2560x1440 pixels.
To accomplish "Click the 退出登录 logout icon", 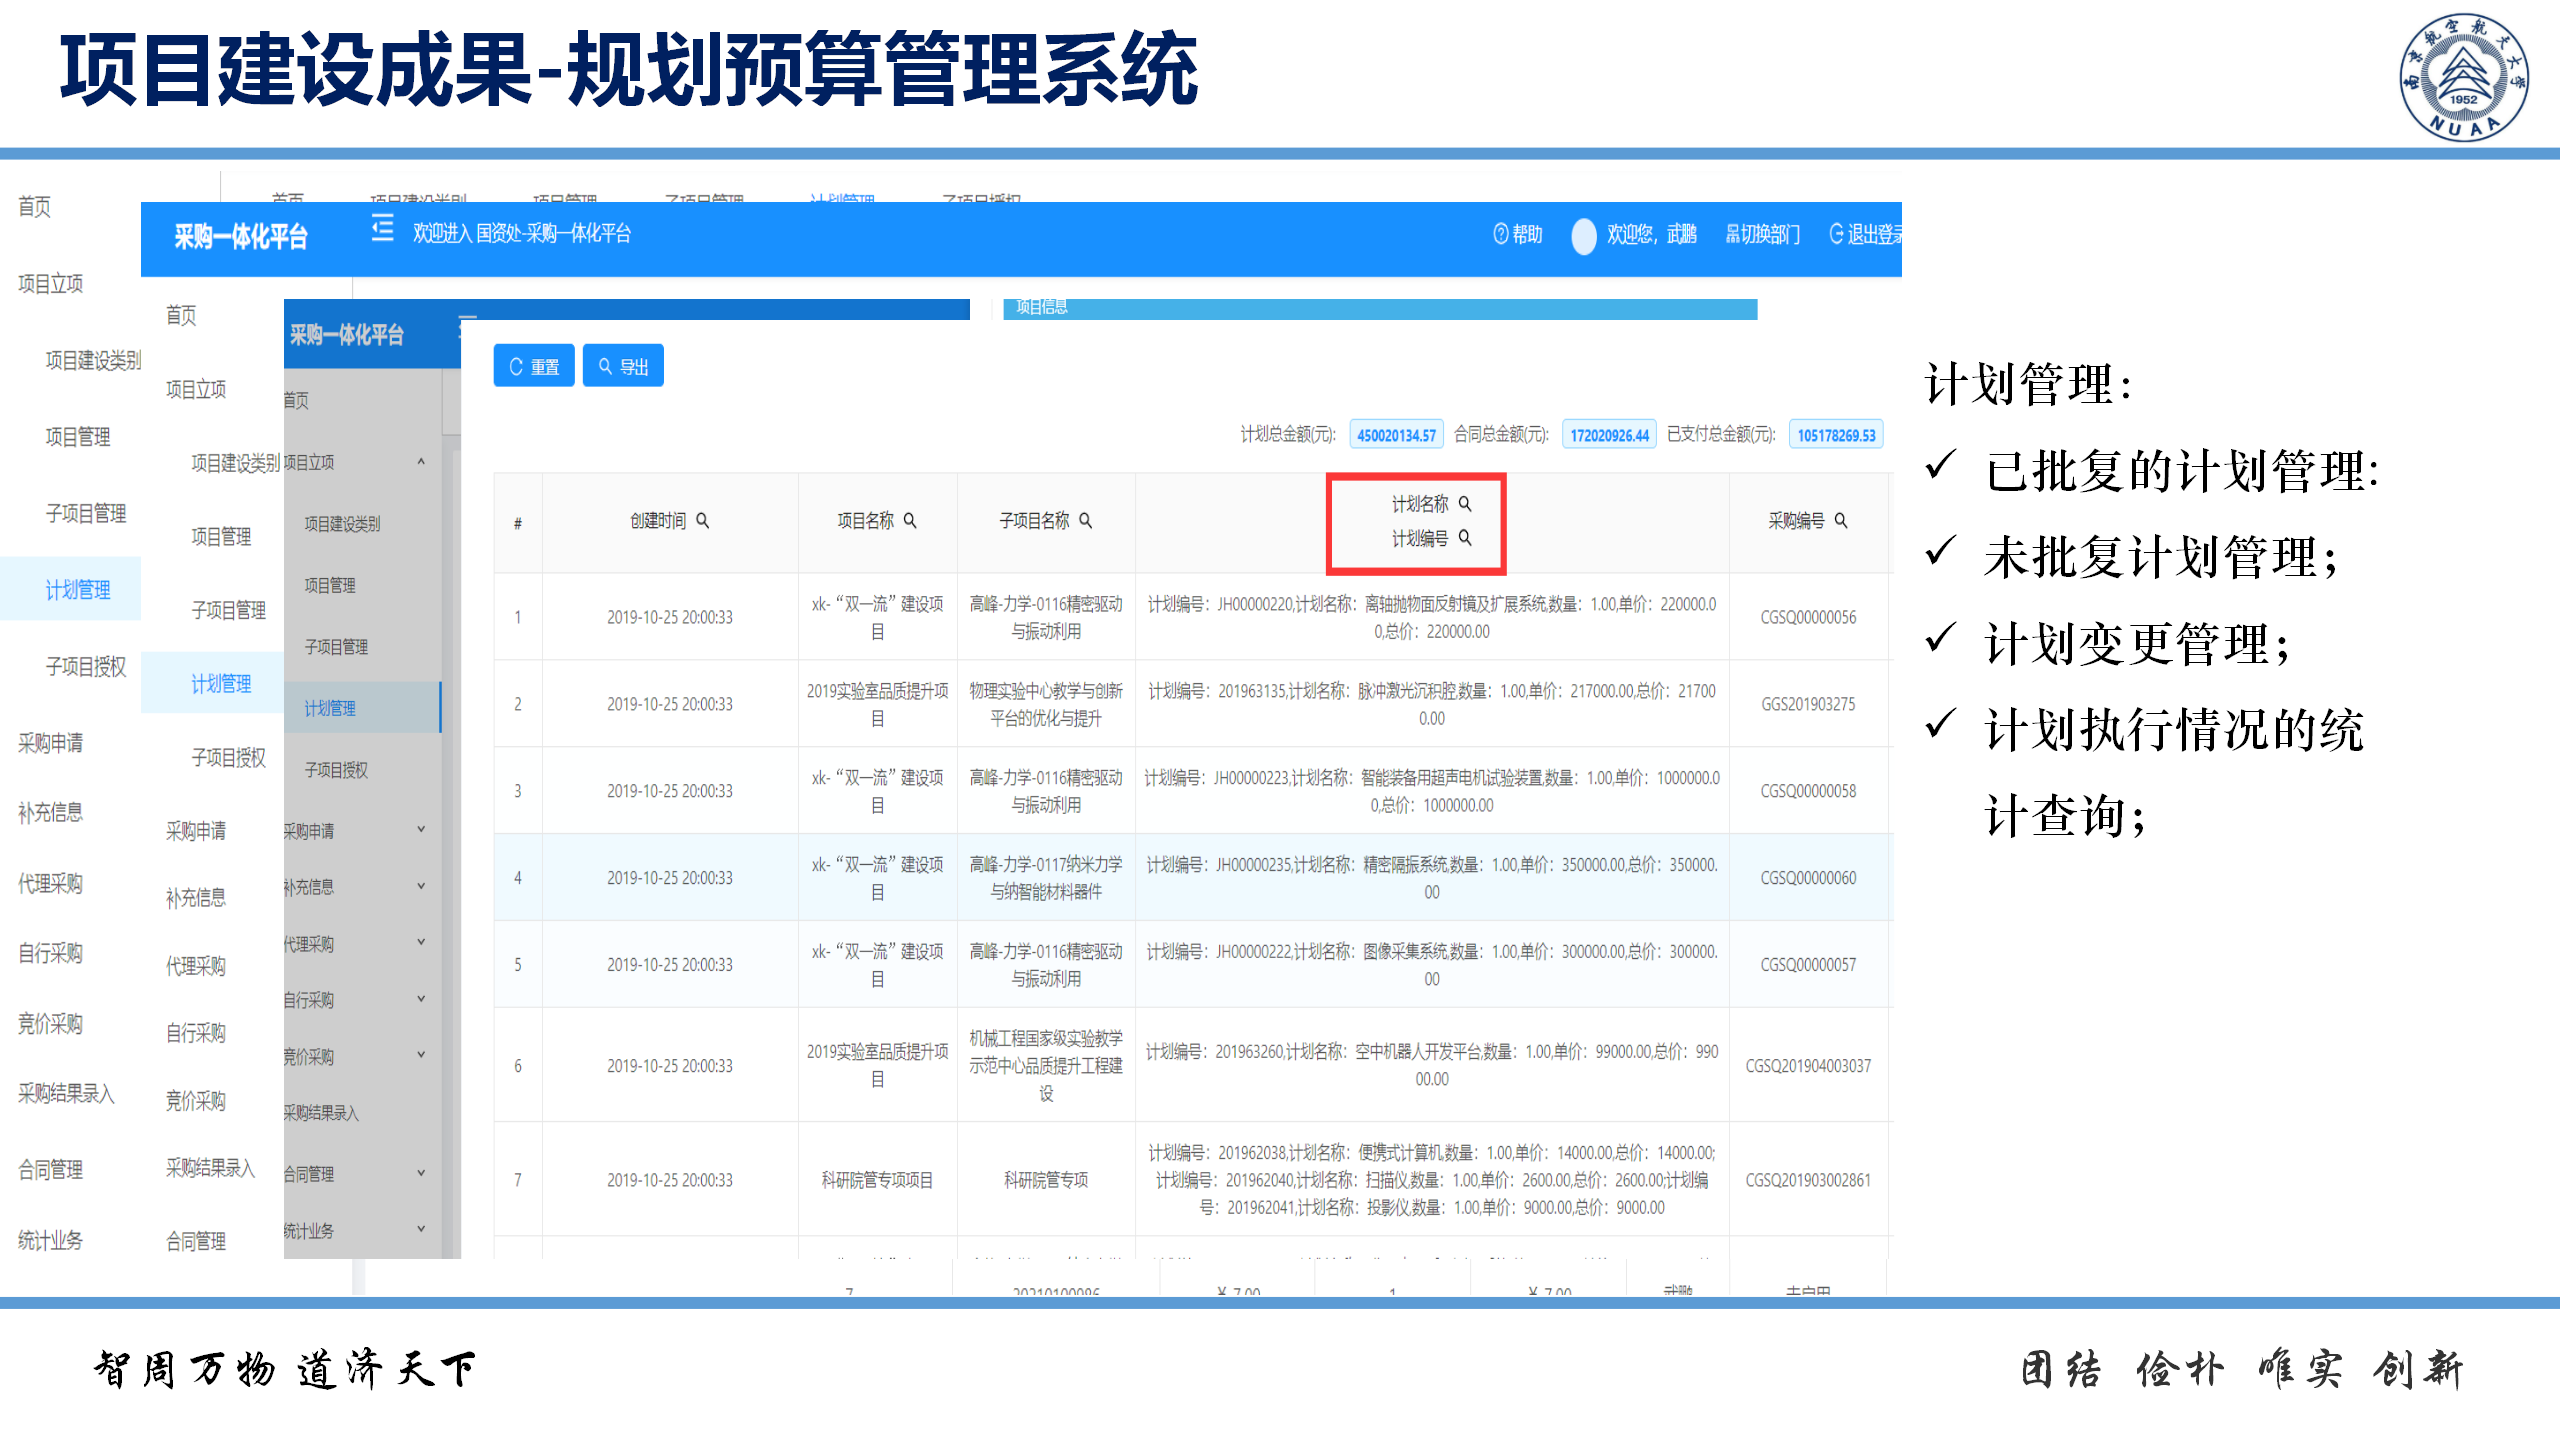I will (1836, 234).
